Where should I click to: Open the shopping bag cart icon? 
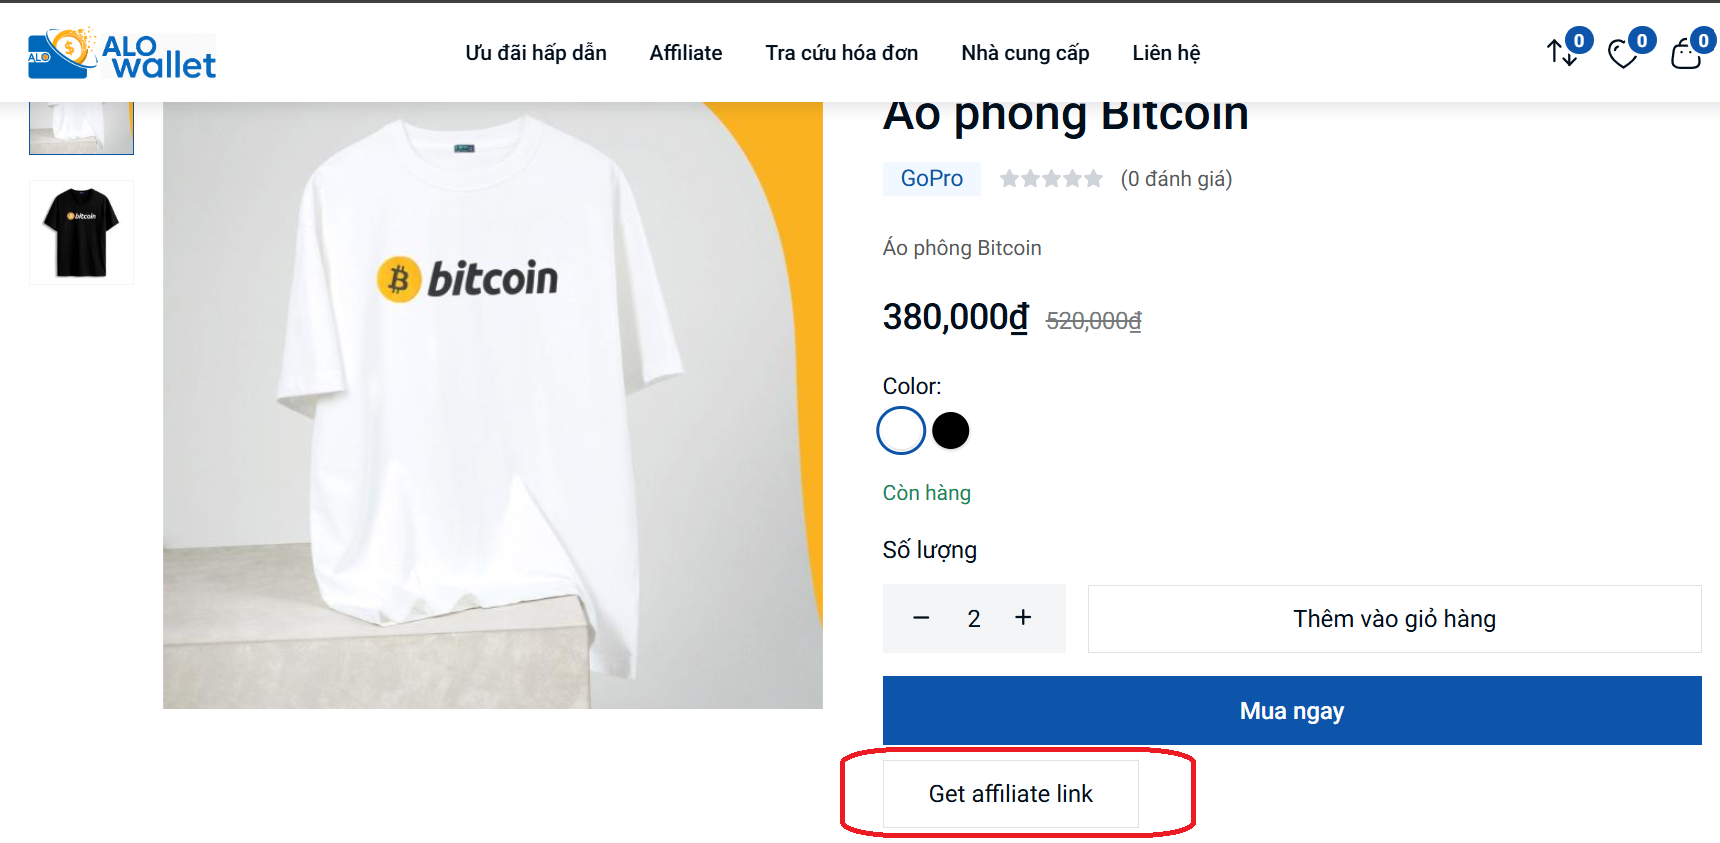click(1685, 54)
